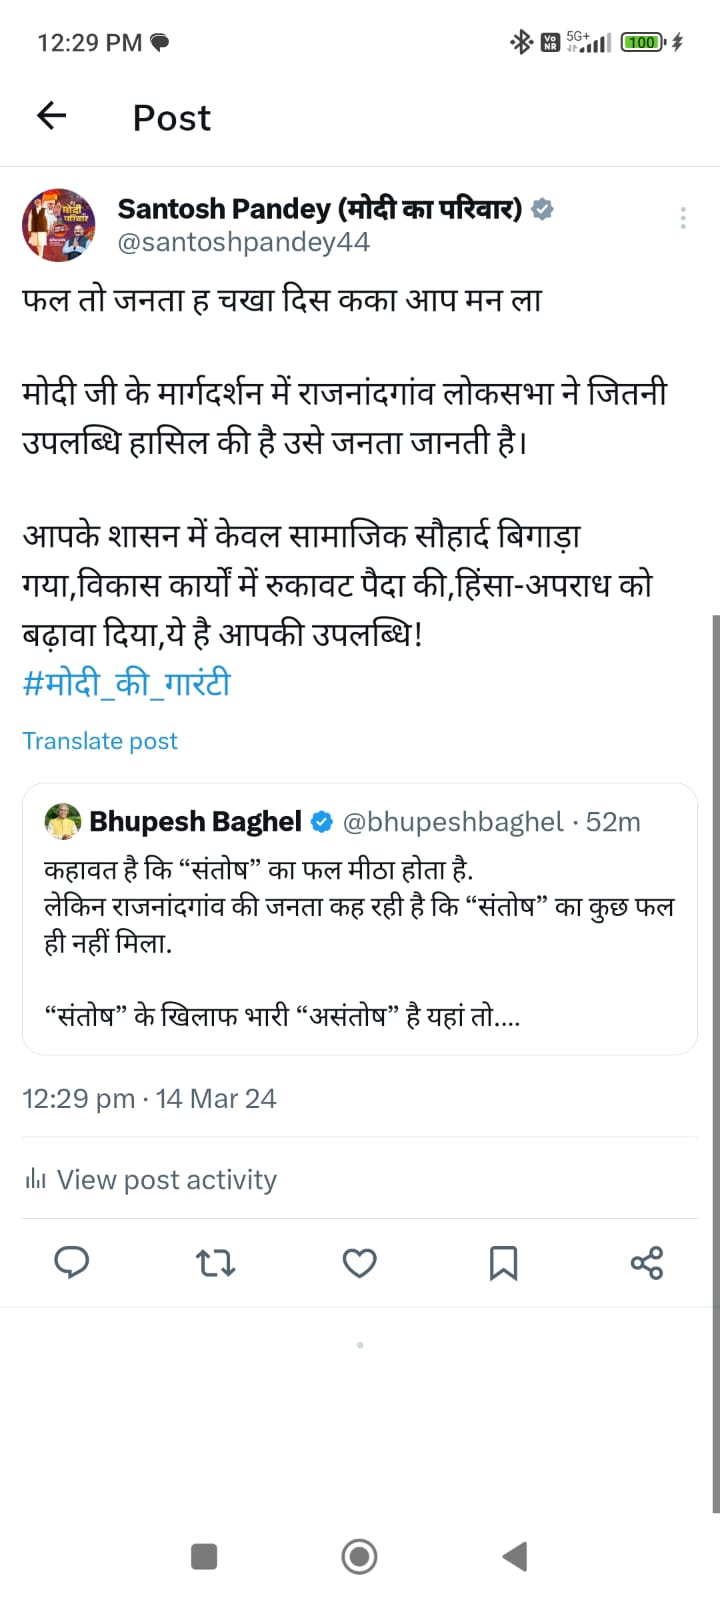The height and width of the screenshot is (1600, 720).
Task: Like the post with heart icon
Action: pyautogui.click(x=359, y=1263)
